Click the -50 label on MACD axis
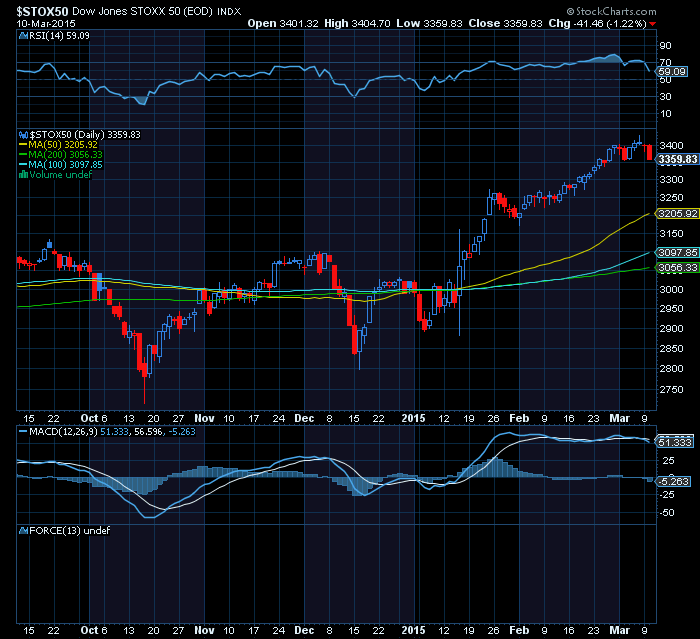The width and height of the screenshot is (700, 639). pyautogui.click(x=667, y=513)
